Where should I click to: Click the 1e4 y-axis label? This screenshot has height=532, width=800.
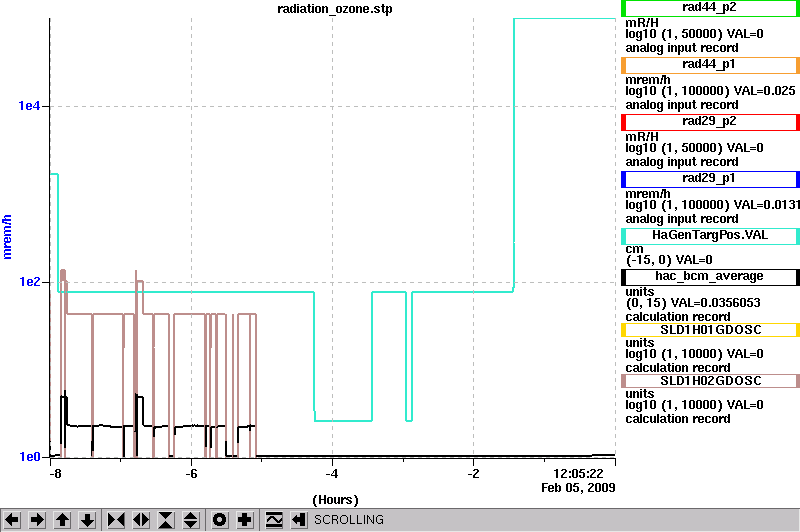[x=29, y=106]
